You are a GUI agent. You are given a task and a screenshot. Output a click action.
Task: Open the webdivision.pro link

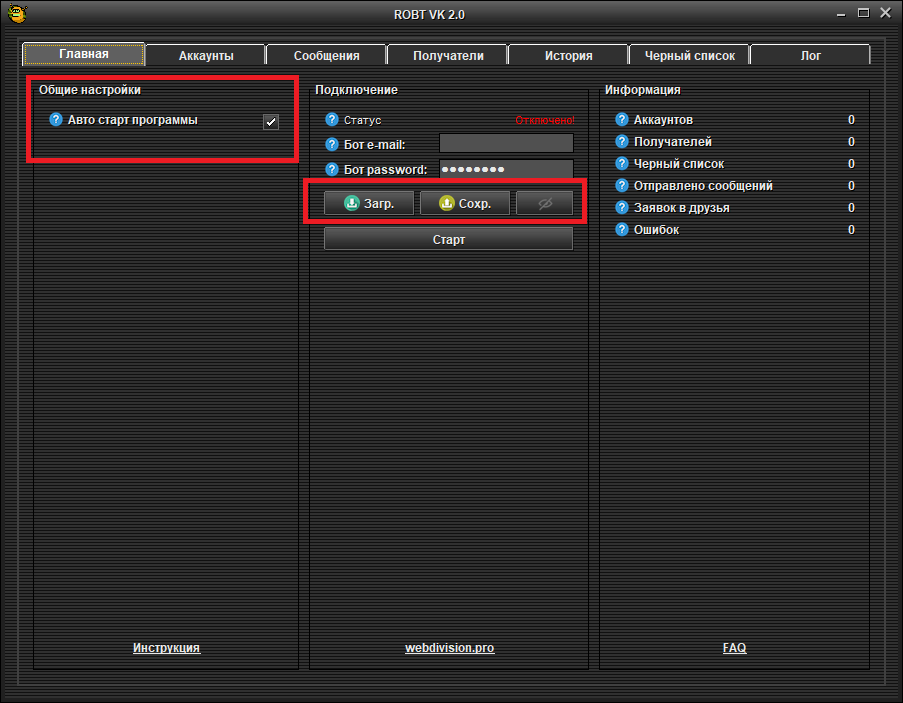pyautogui.click(x=449, y=648)
